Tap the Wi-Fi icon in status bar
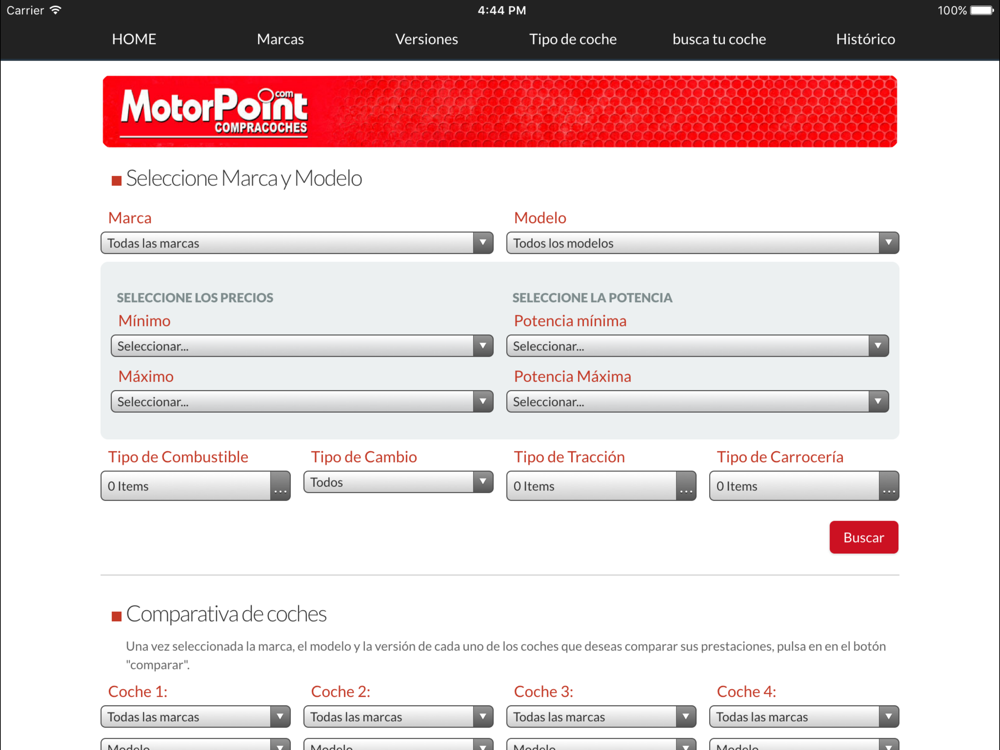The image size is (1000, 750). pyautogui.click(x=56, y=10)
